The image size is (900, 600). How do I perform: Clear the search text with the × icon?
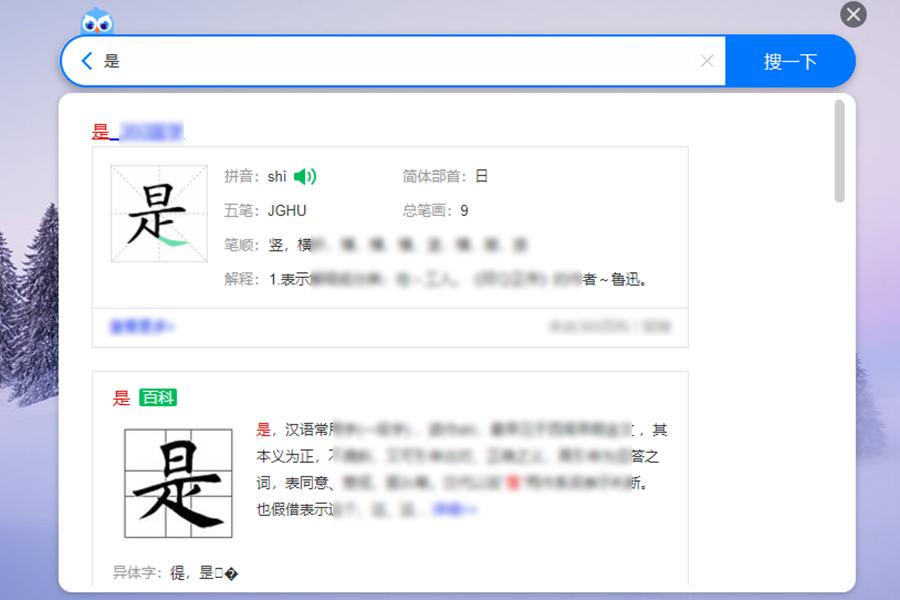(709, 60)
